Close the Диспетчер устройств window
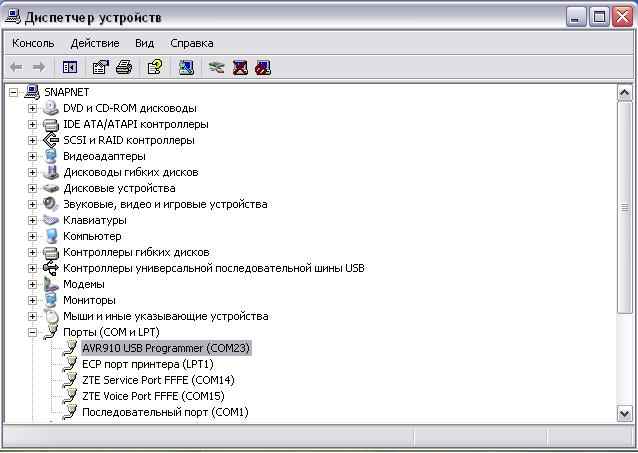The image size is (638, 453). [623, 18]
